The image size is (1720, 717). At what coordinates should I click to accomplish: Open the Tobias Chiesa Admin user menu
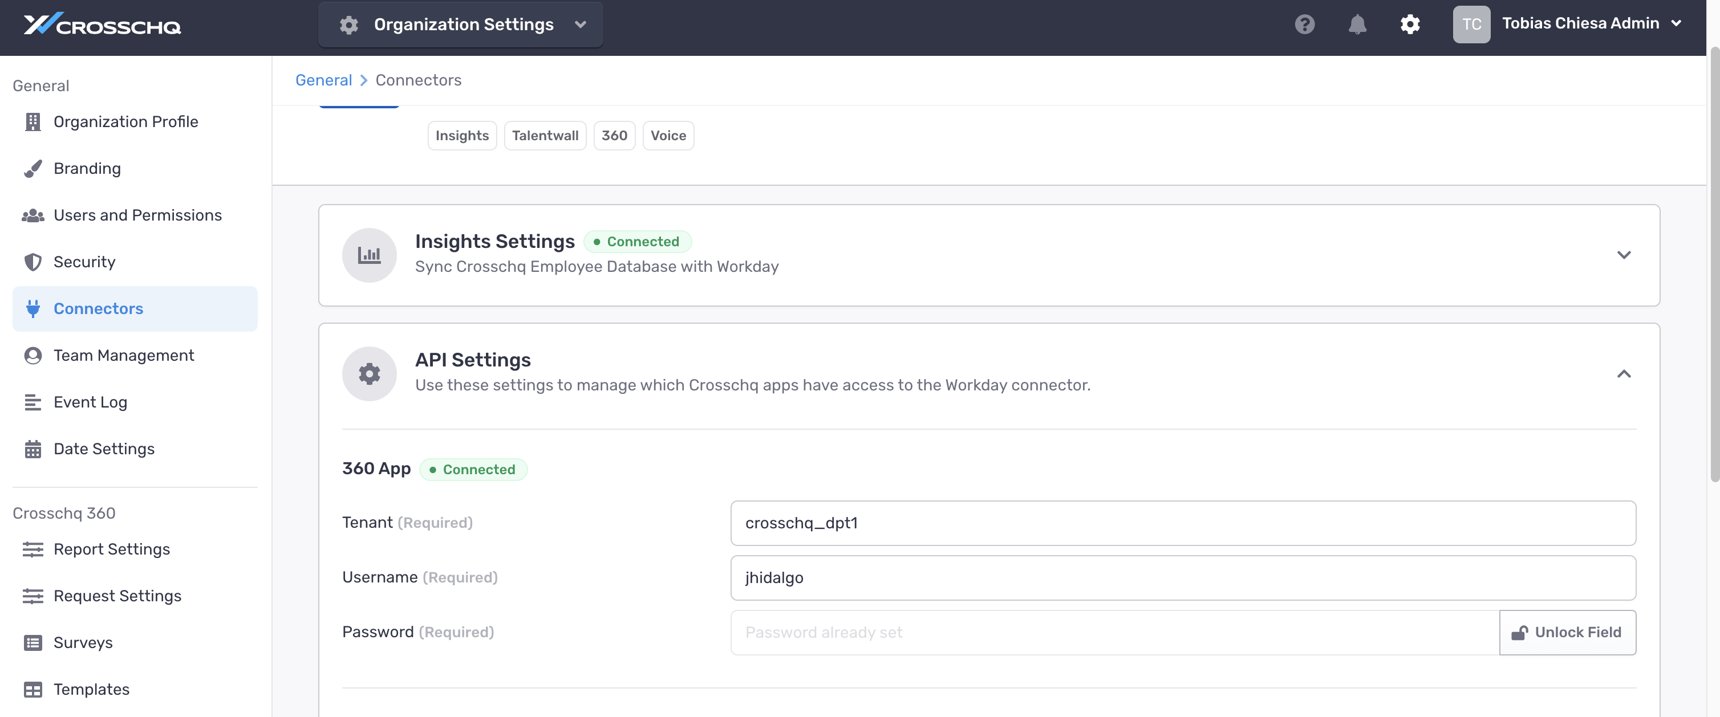[x=1590, y=24]
